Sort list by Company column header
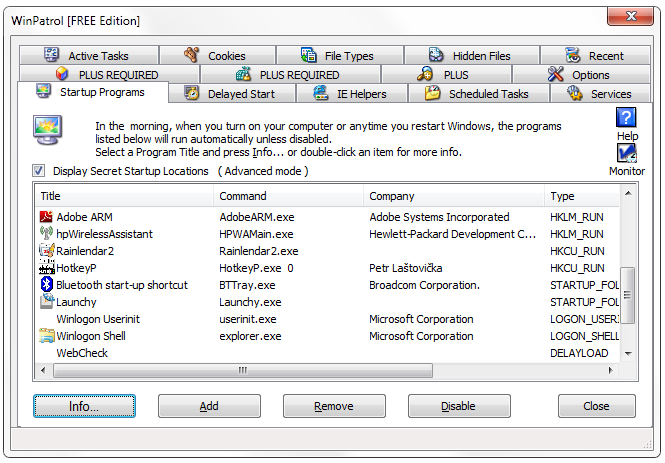This screenshot has height=463, width=665. [x=454, y=196]
